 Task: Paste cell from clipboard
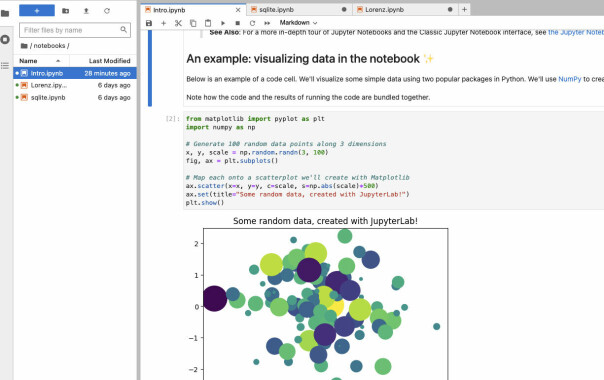click(208, 23)
